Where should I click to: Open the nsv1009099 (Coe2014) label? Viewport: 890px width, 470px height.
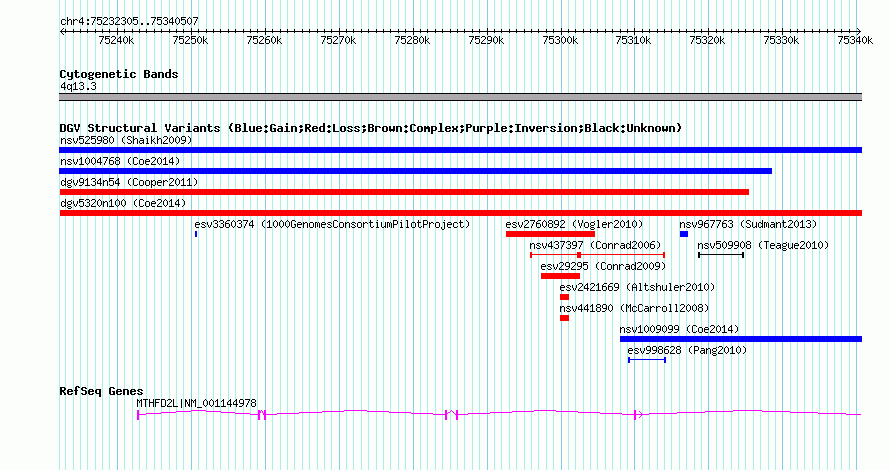[679, 329]
